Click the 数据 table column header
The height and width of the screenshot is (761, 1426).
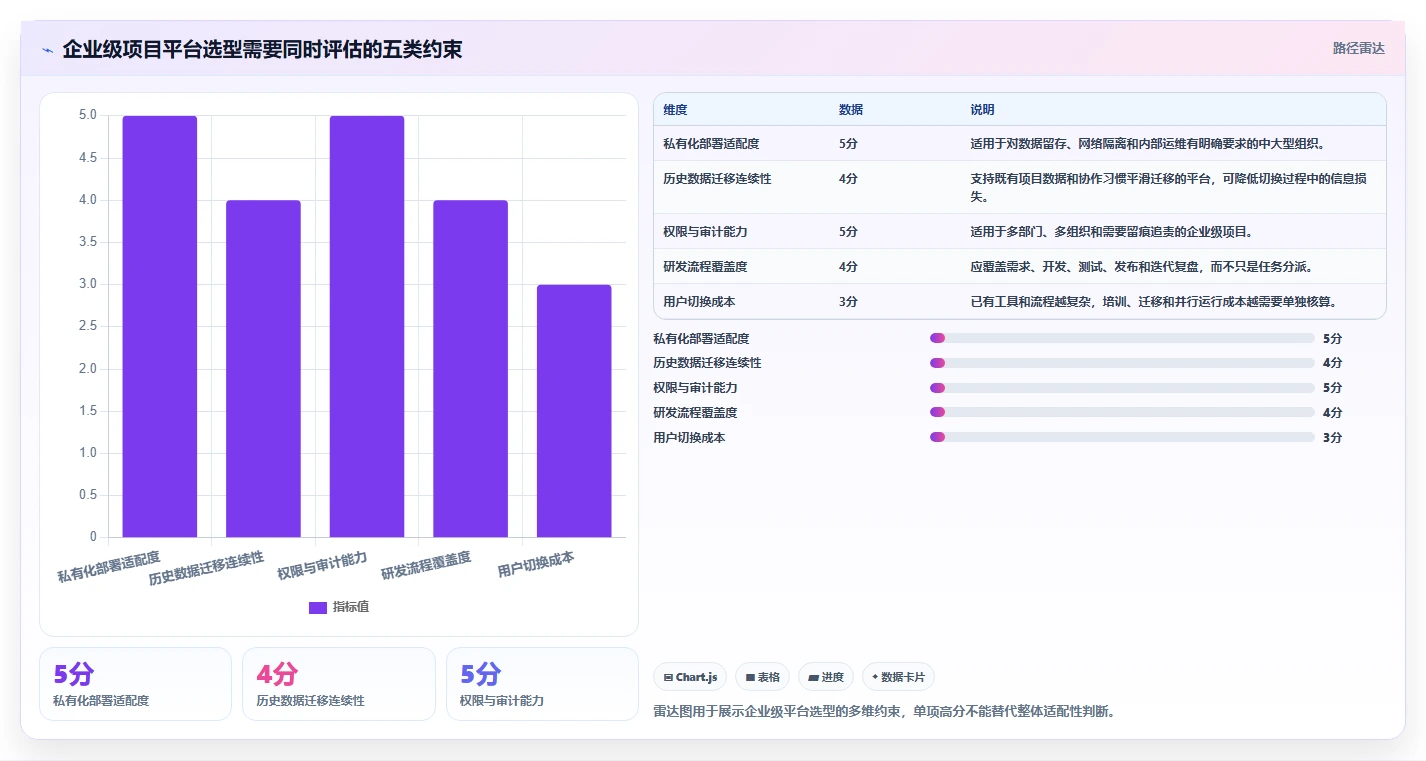(851, 110)
